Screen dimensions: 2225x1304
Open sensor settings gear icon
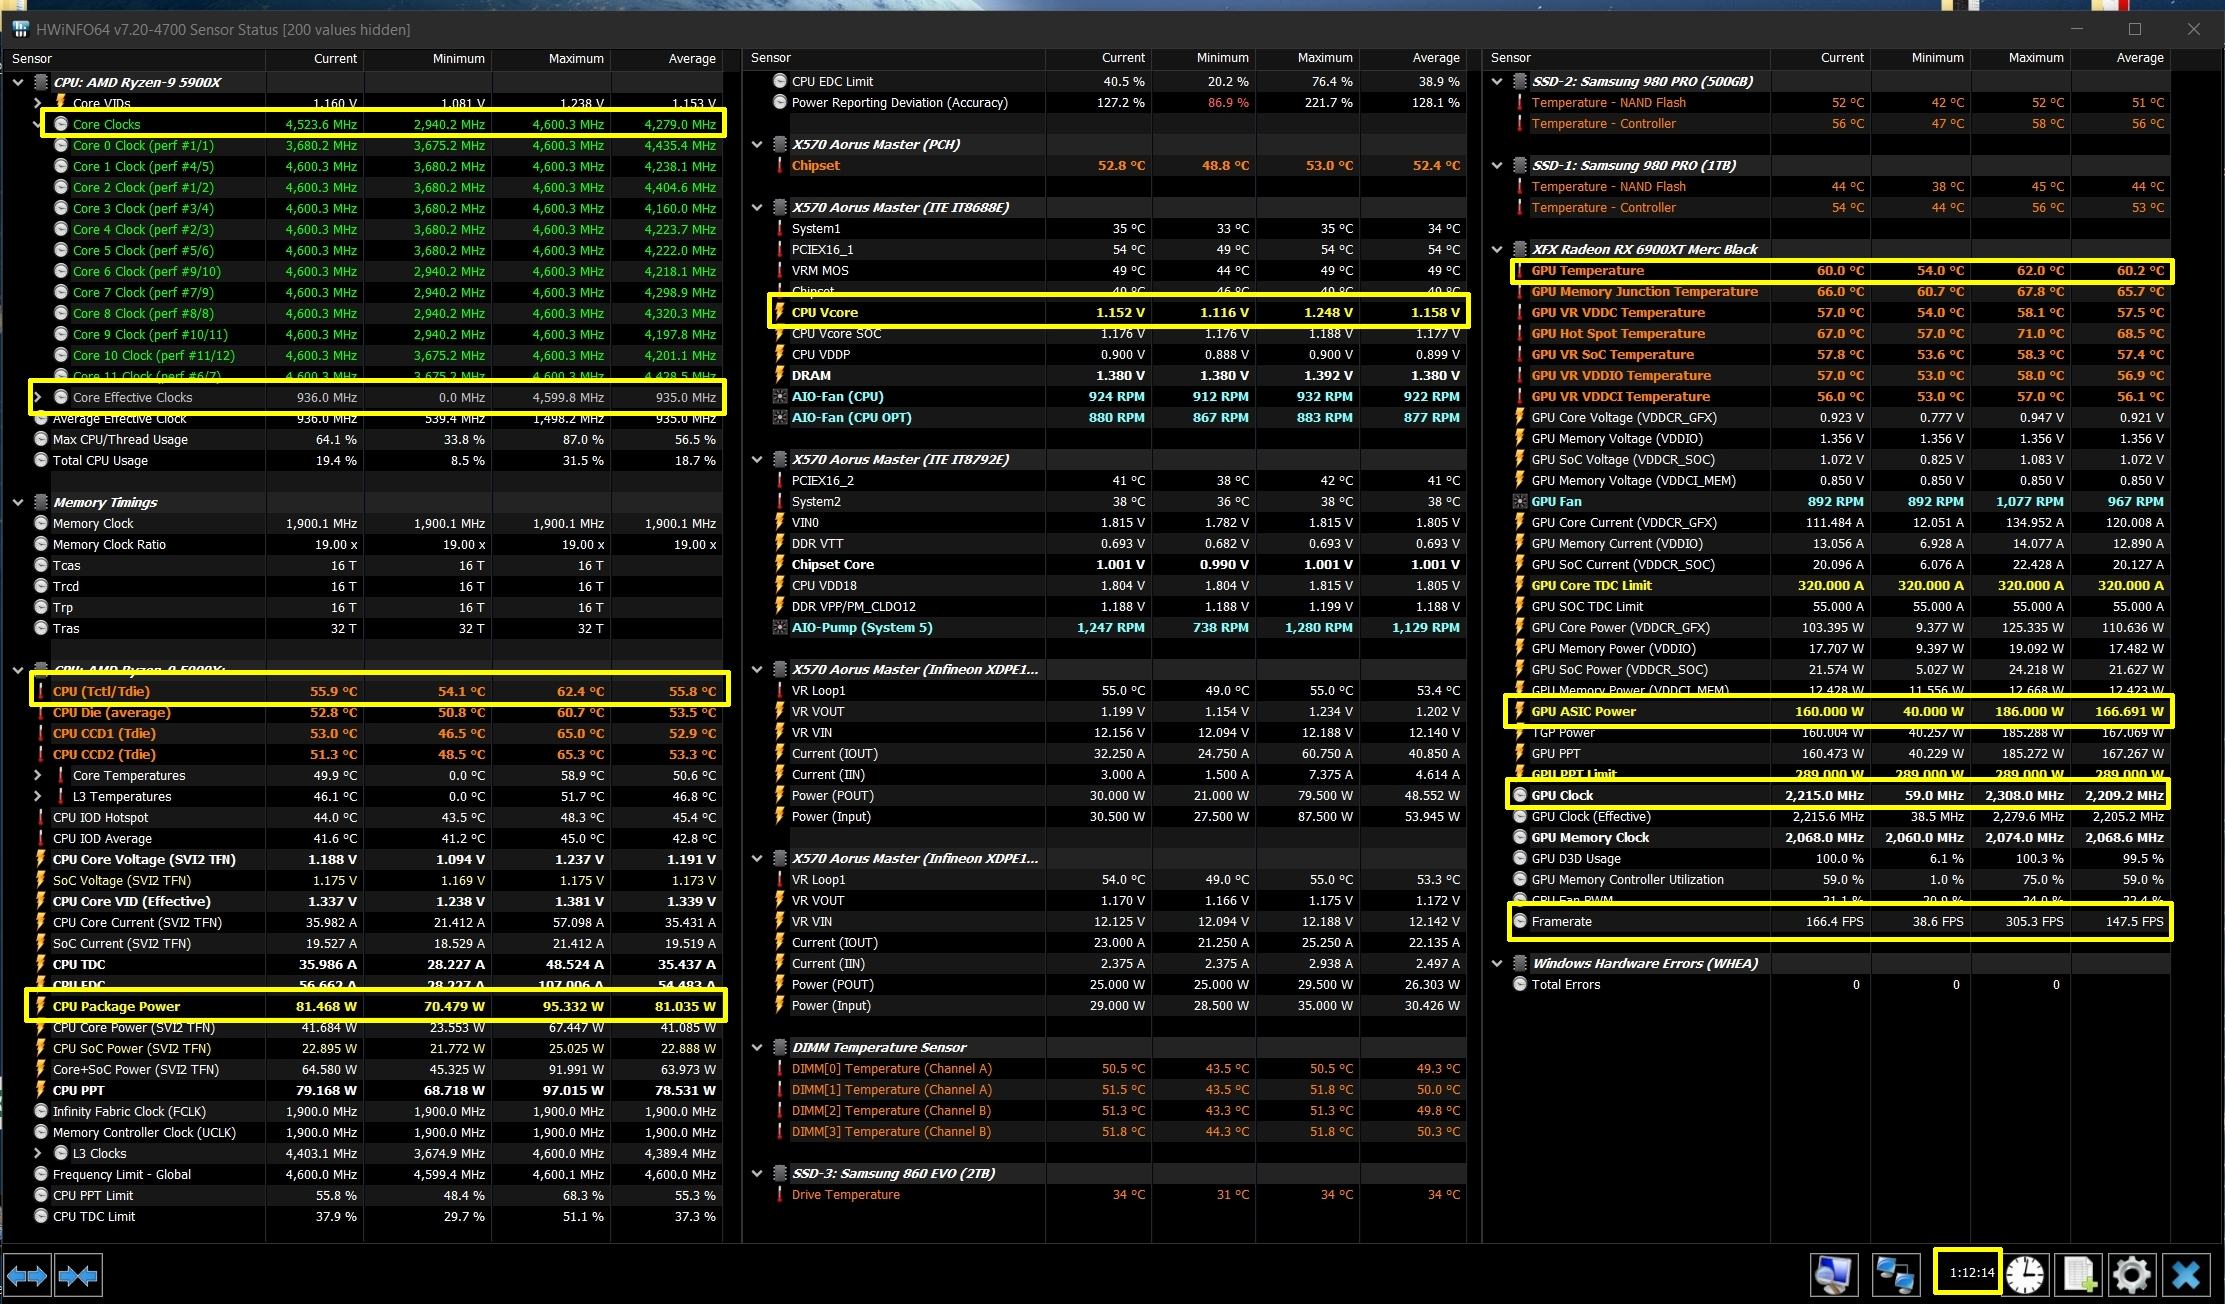pyautogui.click(x=2131, y=1275)
